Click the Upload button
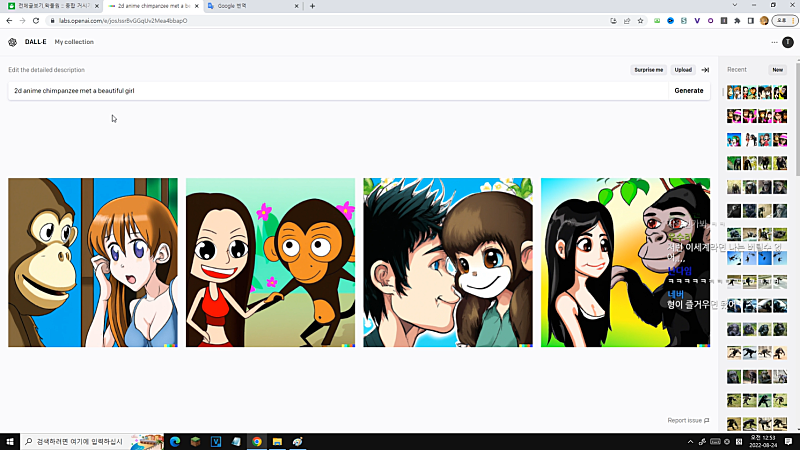The width and height of the screenshot is (800, 450). 683,70
